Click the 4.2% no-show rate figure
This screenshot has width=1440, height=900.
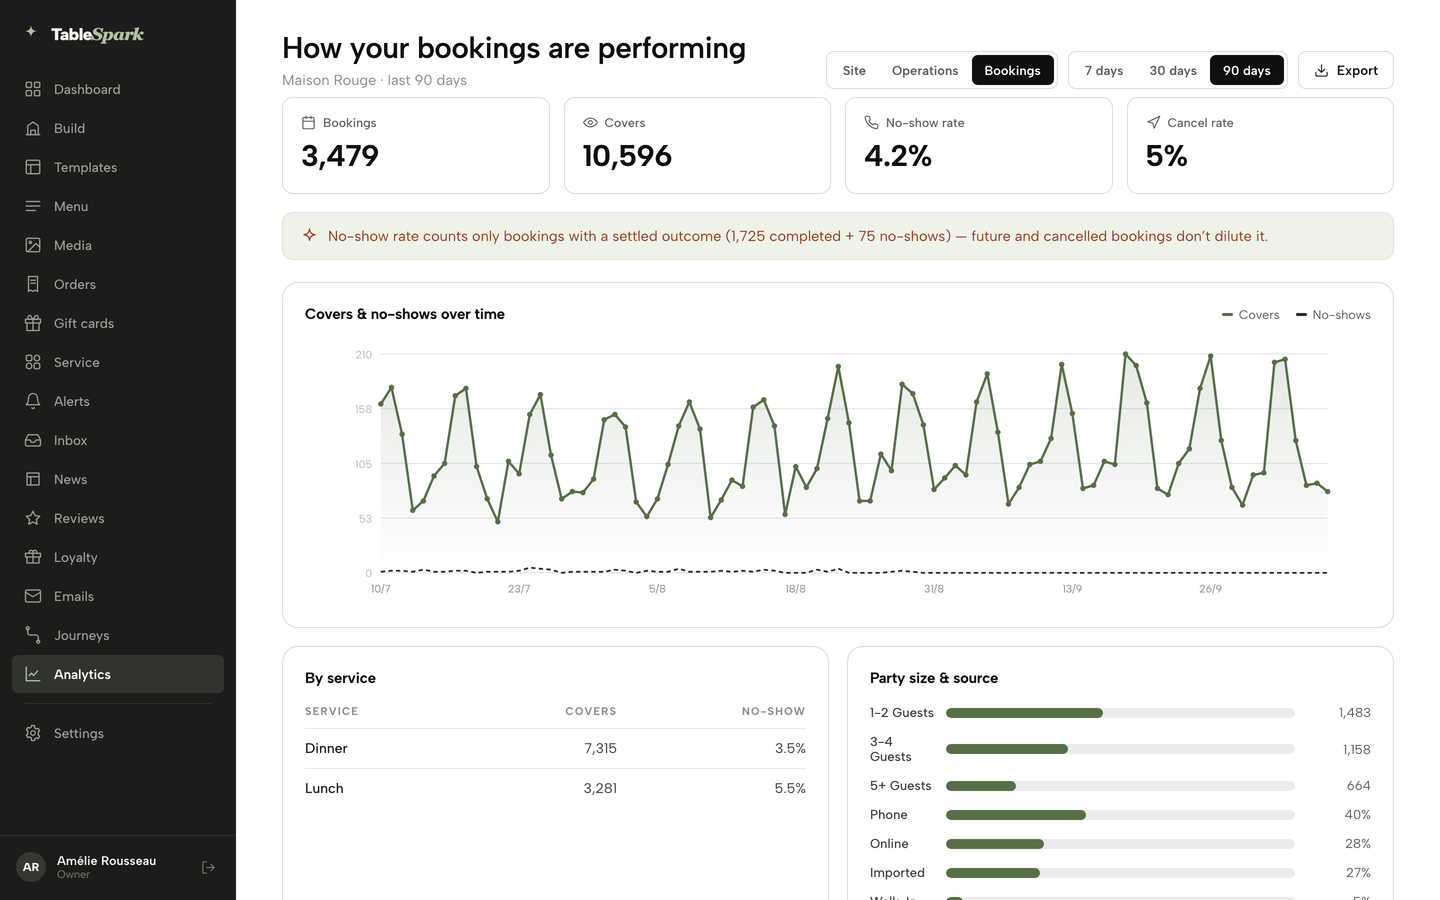coord(898,156)
